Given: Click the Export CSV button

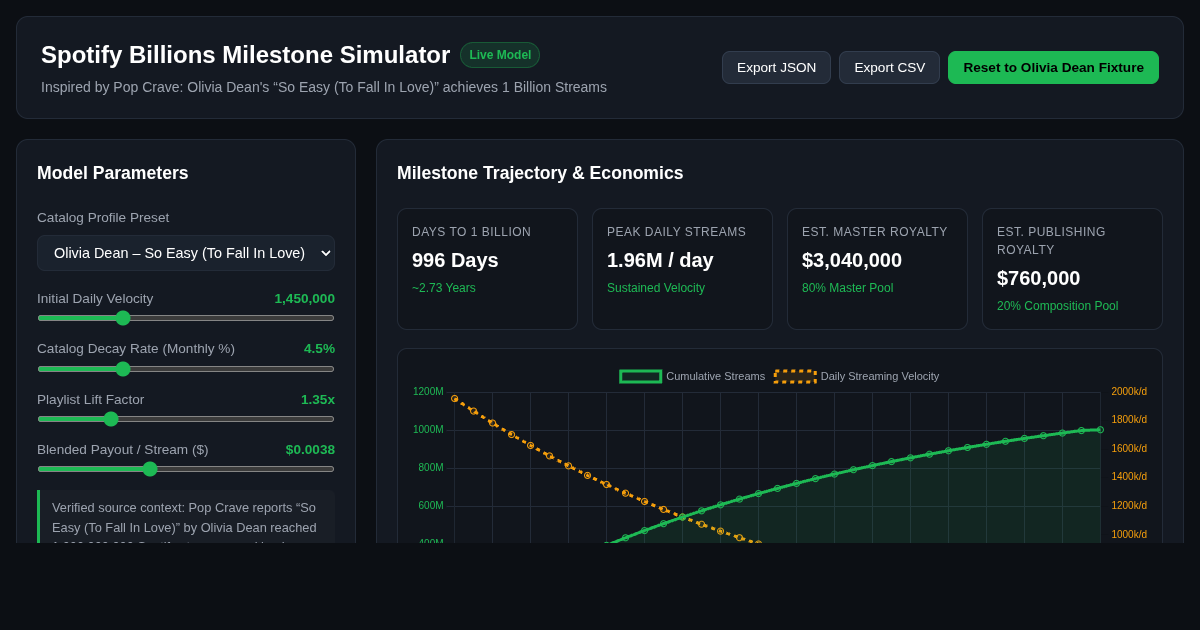Looking at the screenshot, I should [x=889, y=67].
